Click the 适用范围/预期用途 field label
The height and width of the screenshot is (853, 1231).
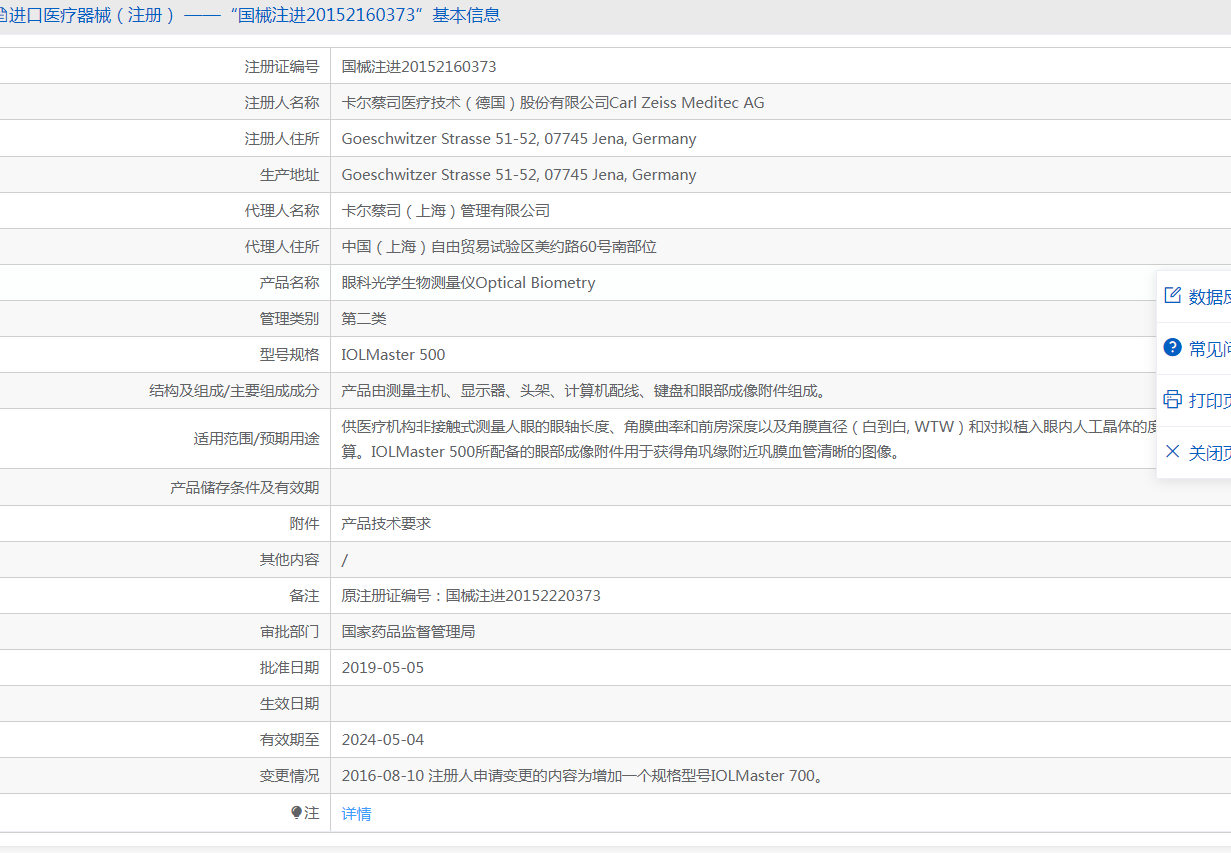coord(256,439)
